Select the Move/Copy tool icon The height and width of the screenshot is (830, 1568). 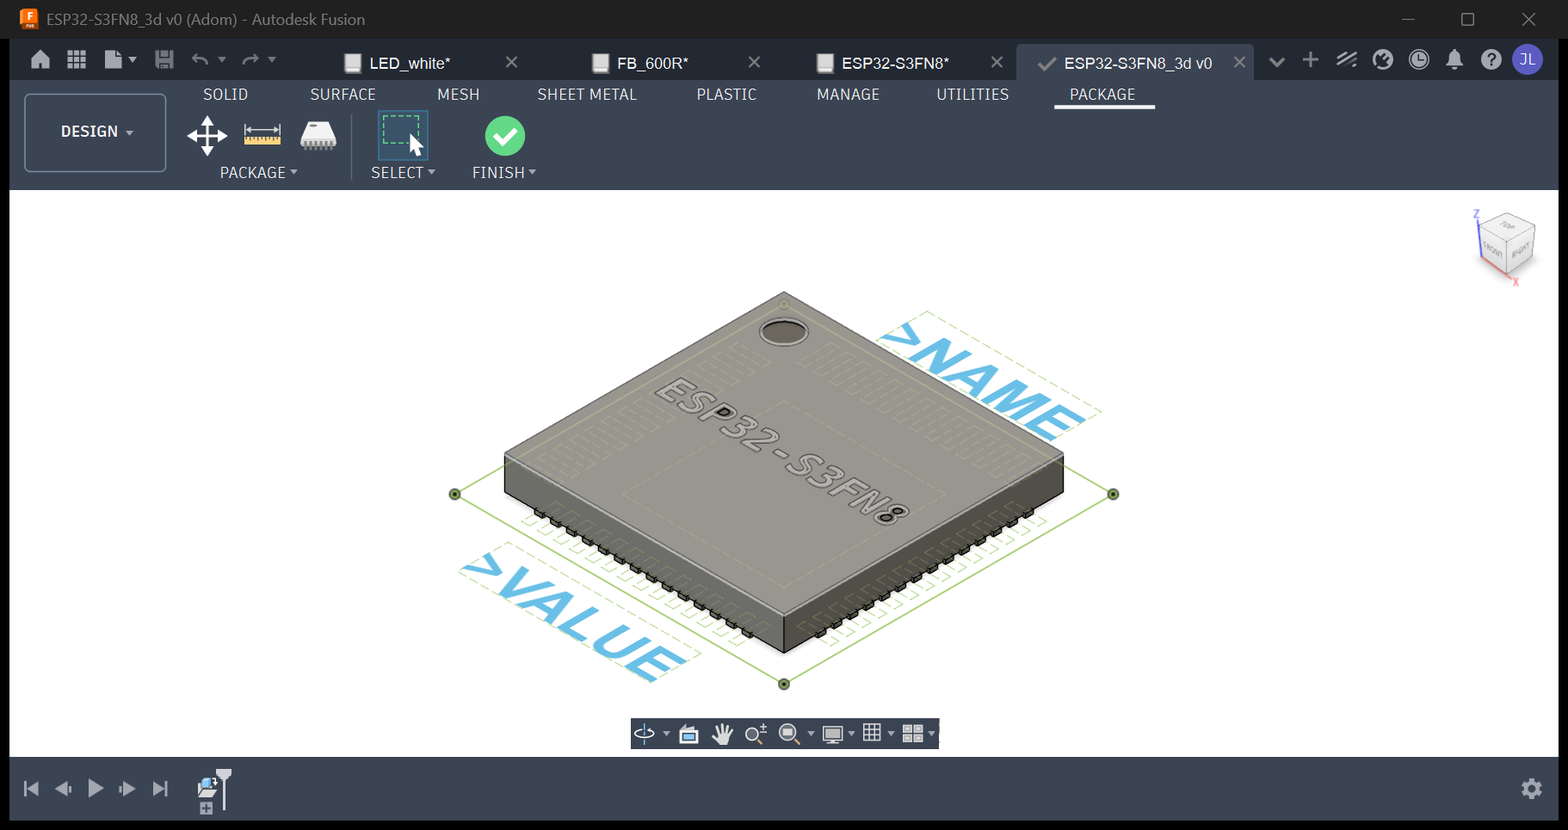(x=207, y=136)
